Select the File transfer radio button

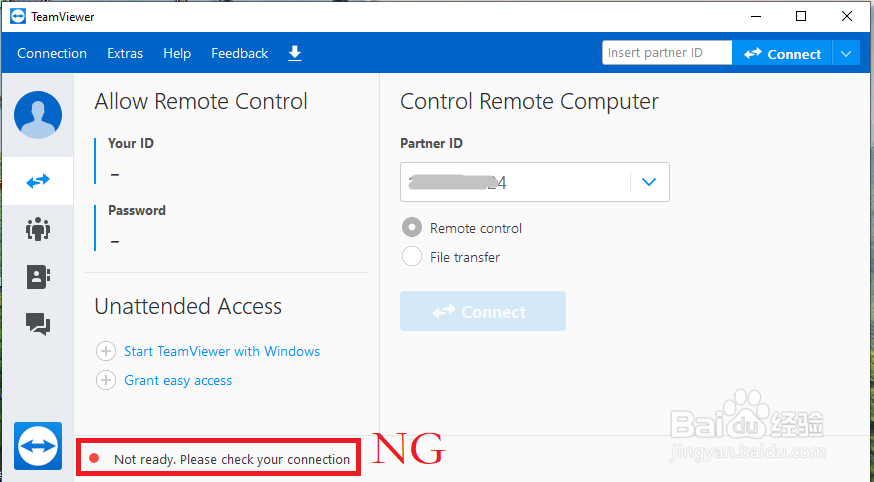click(x=412, y=256)
